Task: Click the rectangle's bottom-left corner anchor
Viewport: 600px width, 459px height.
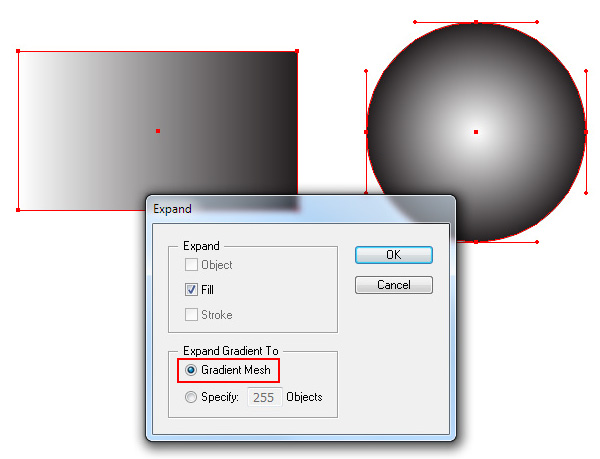Action: pos(18,210)
